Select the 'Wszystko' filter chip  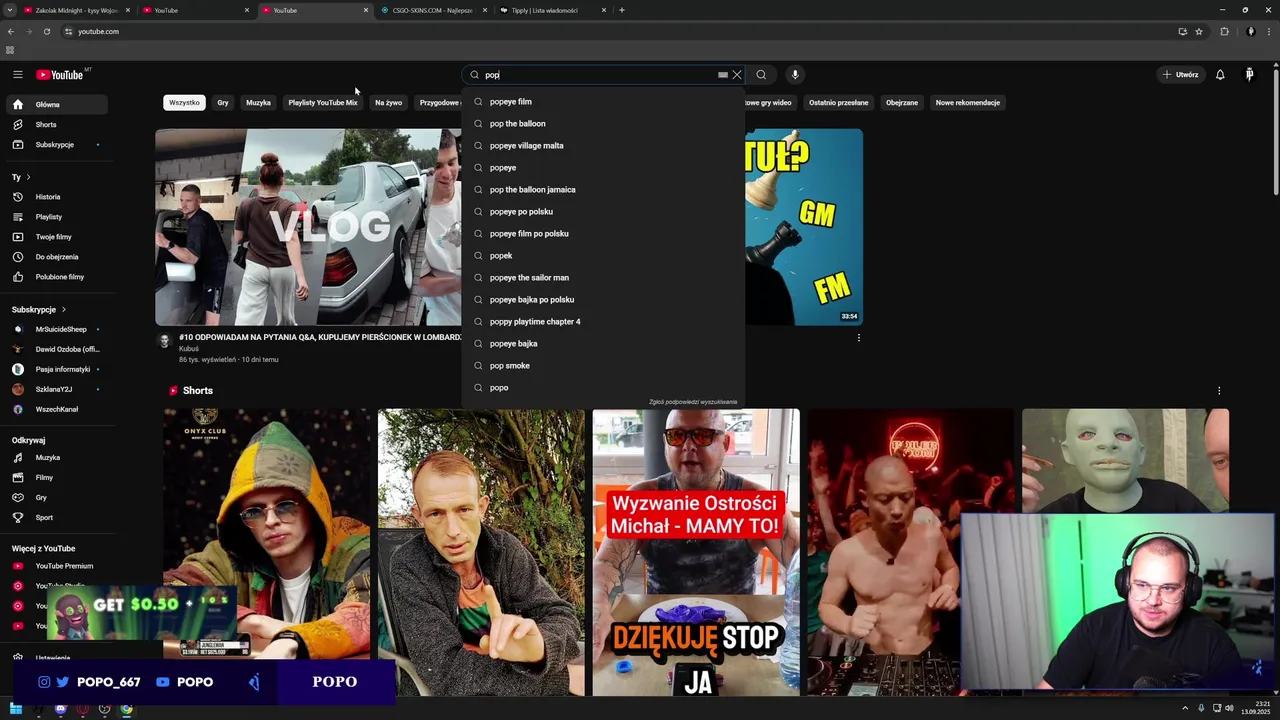point(184,103)
